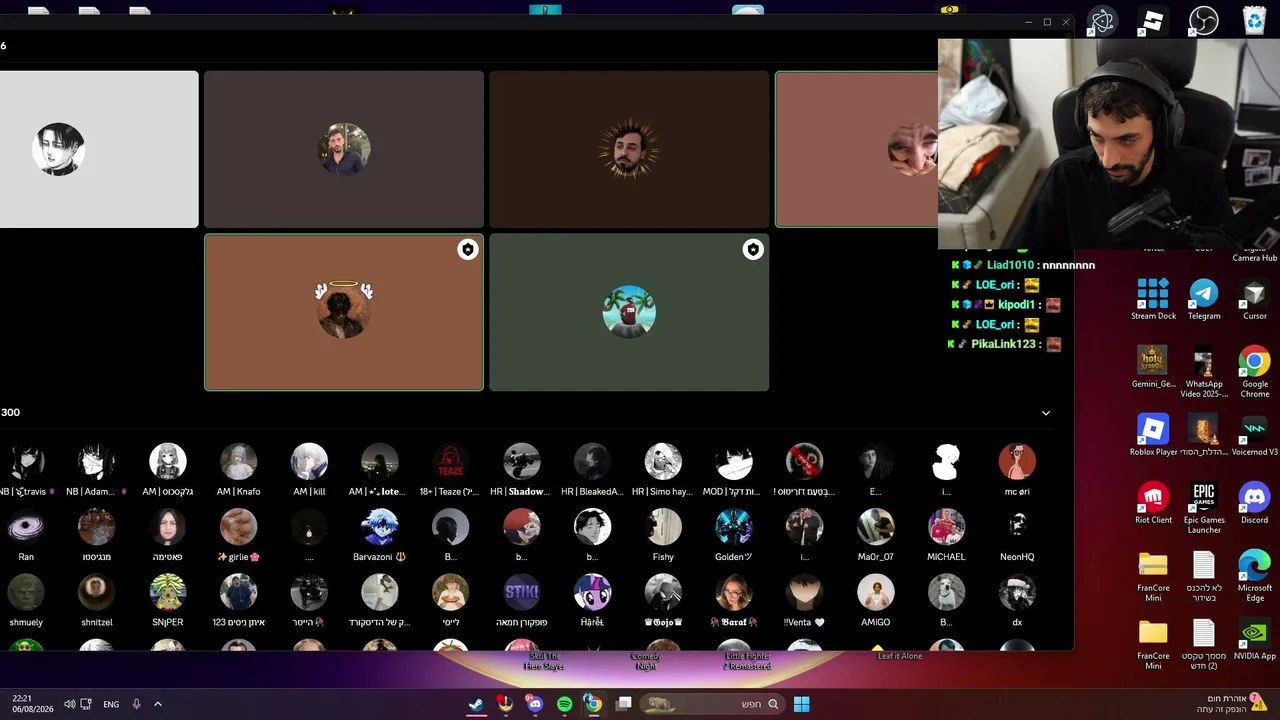Image resolution: width=1280 pixels, height=720 pixels.
Task: Open the weather widget on taskbar
Action: point(1230,703)
